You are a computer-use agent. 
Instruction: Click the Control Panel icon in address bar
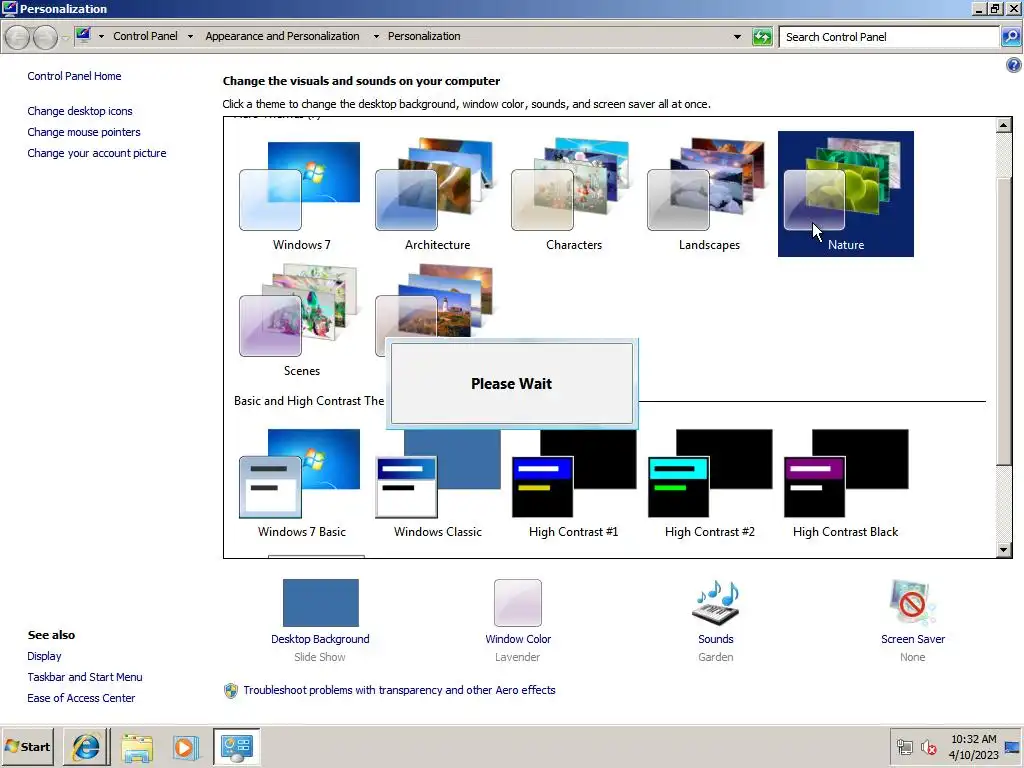(83, 35)
